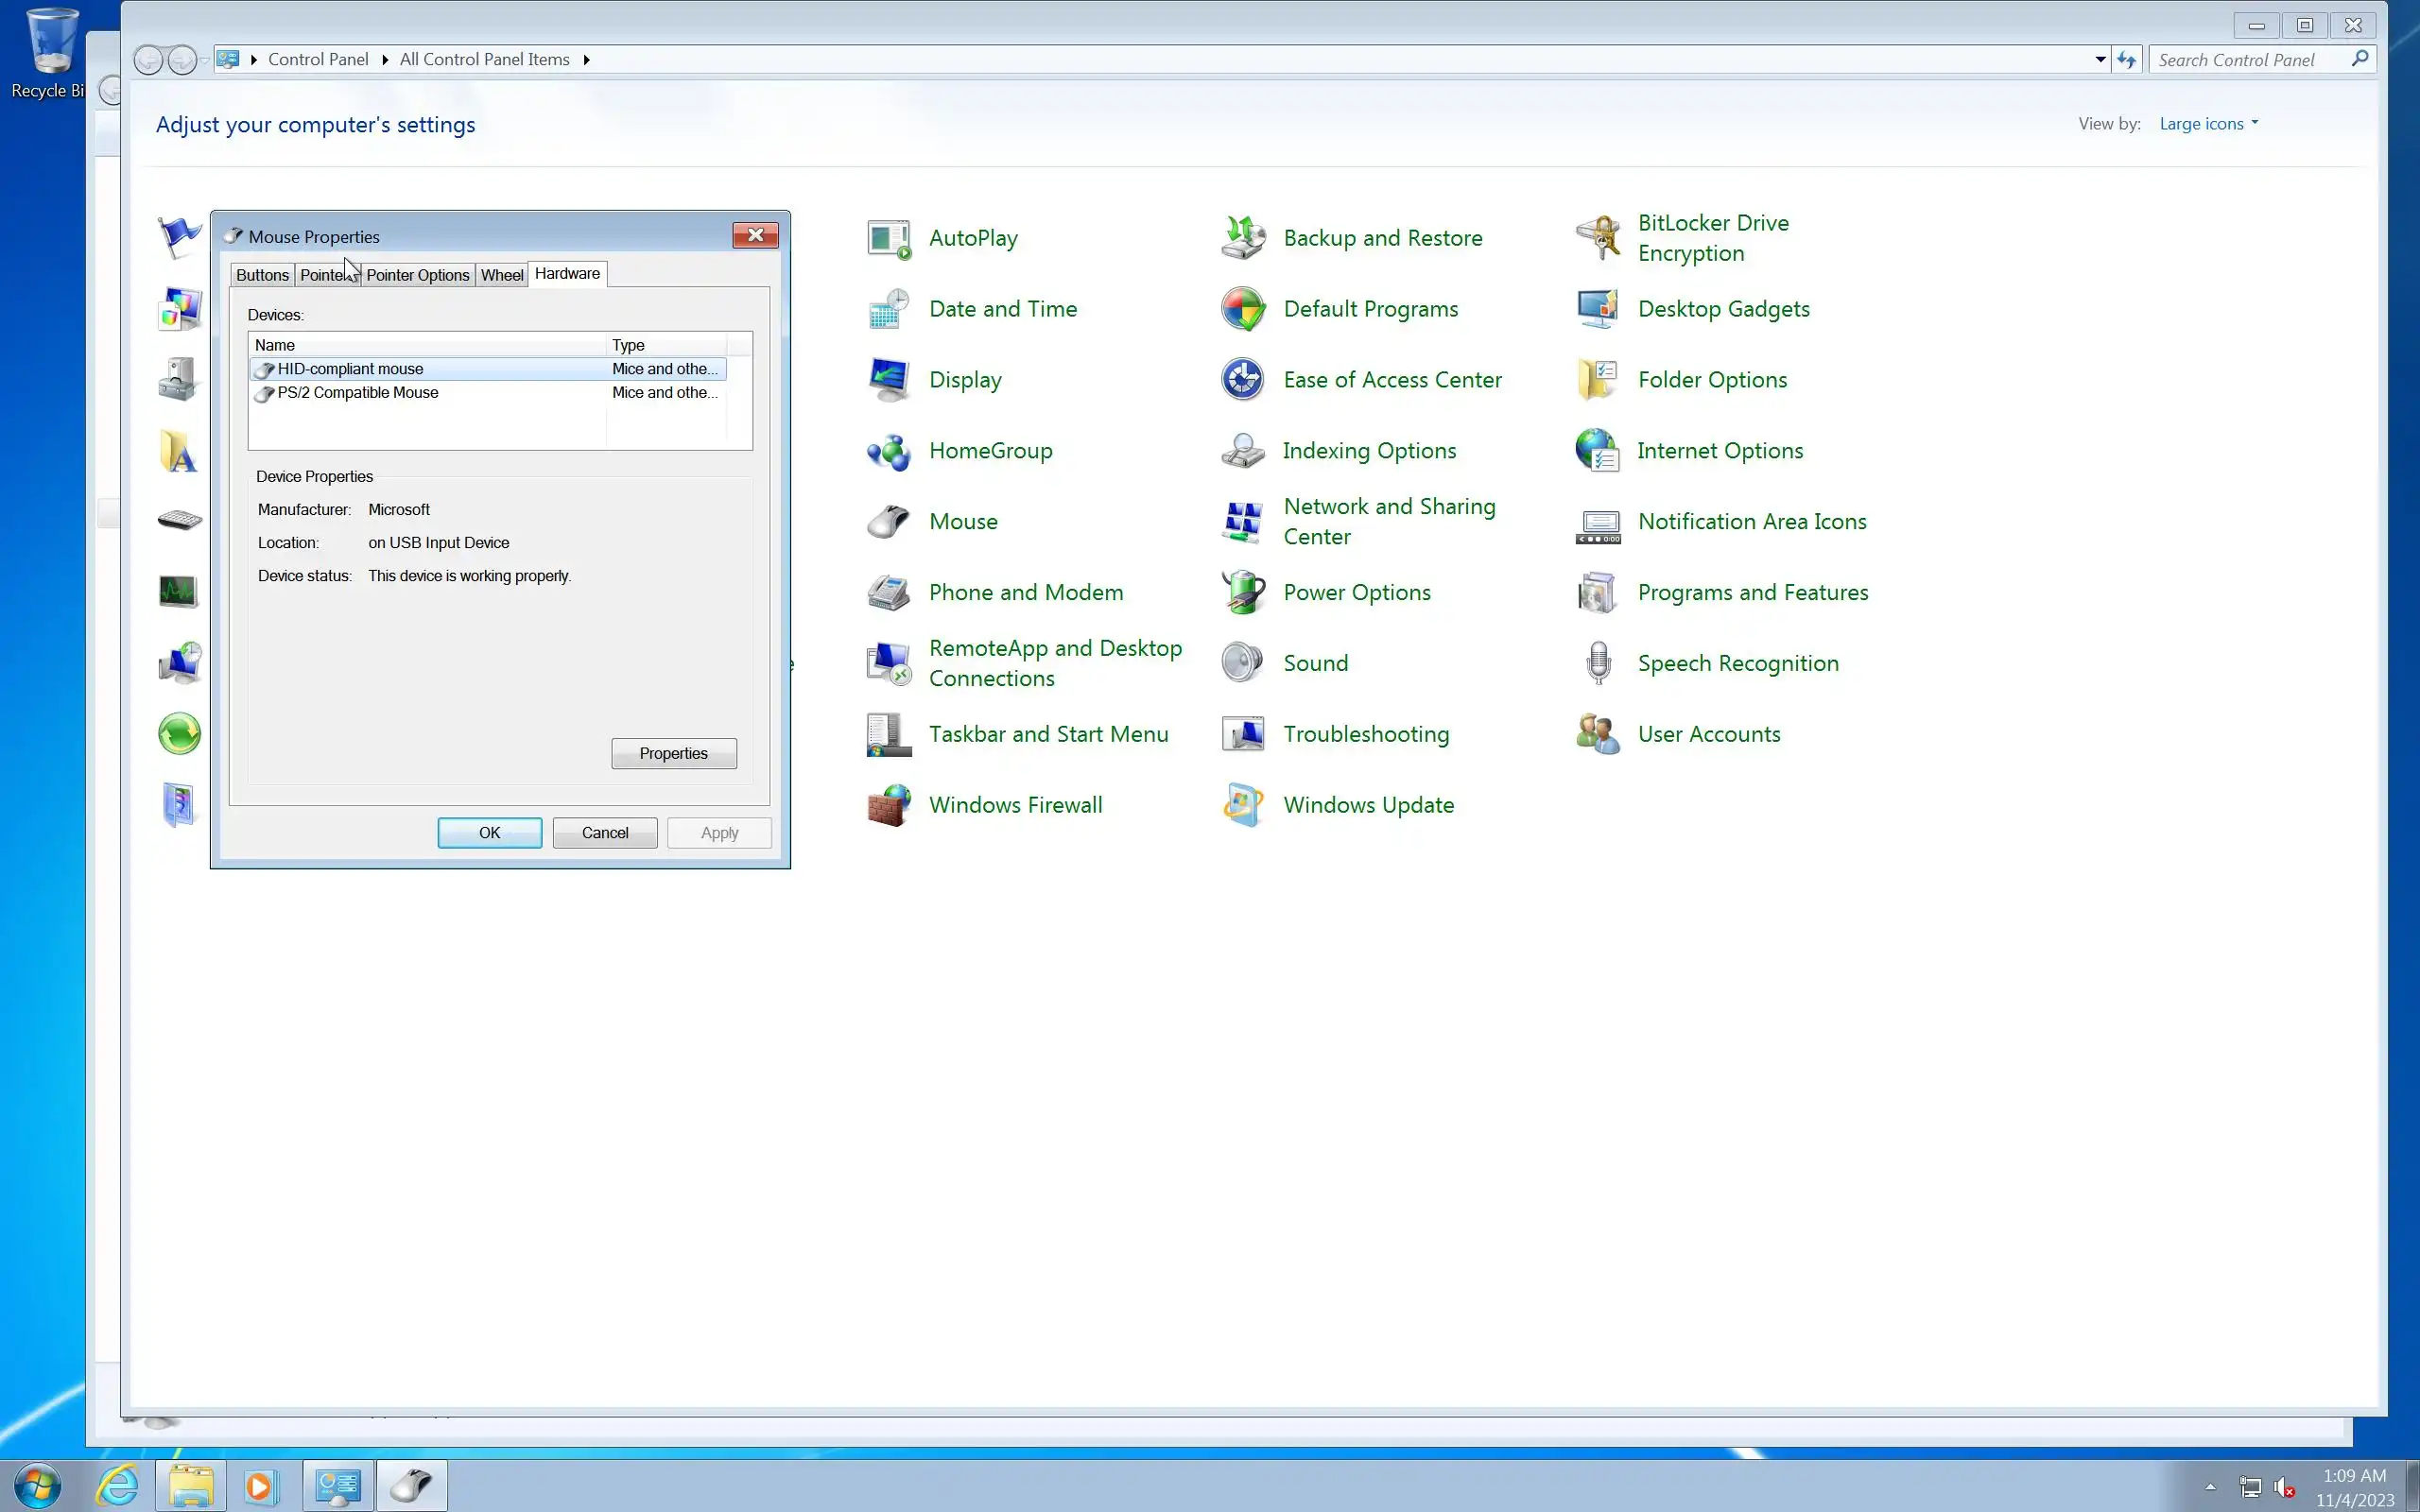2420x1512 pixels.
Task: Click the Windows Update icon
Action: tap(1242, 805)
